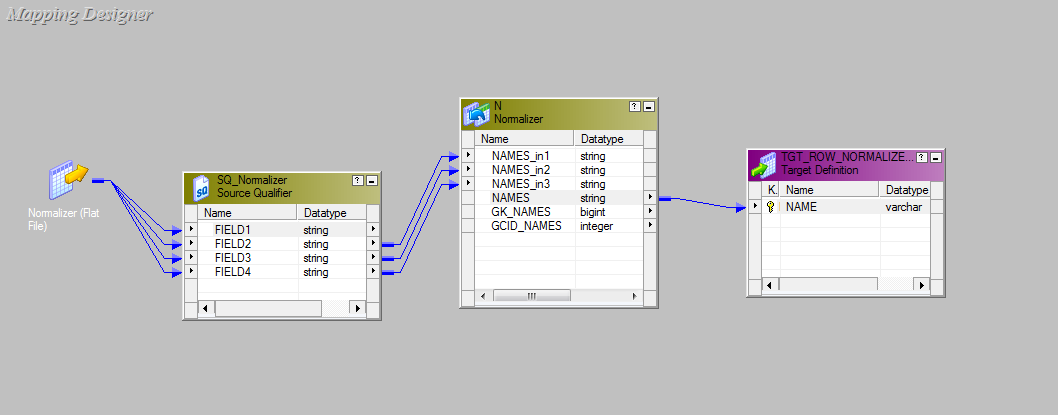Click right scroll arrow in Normalizer box

click(x=634, y=296)
